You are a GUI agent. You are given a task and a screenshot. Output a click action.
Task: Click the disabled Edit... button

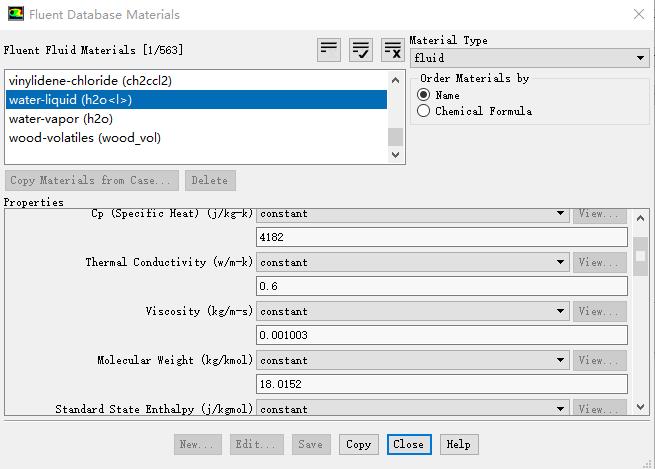click(x=256, y=444)
